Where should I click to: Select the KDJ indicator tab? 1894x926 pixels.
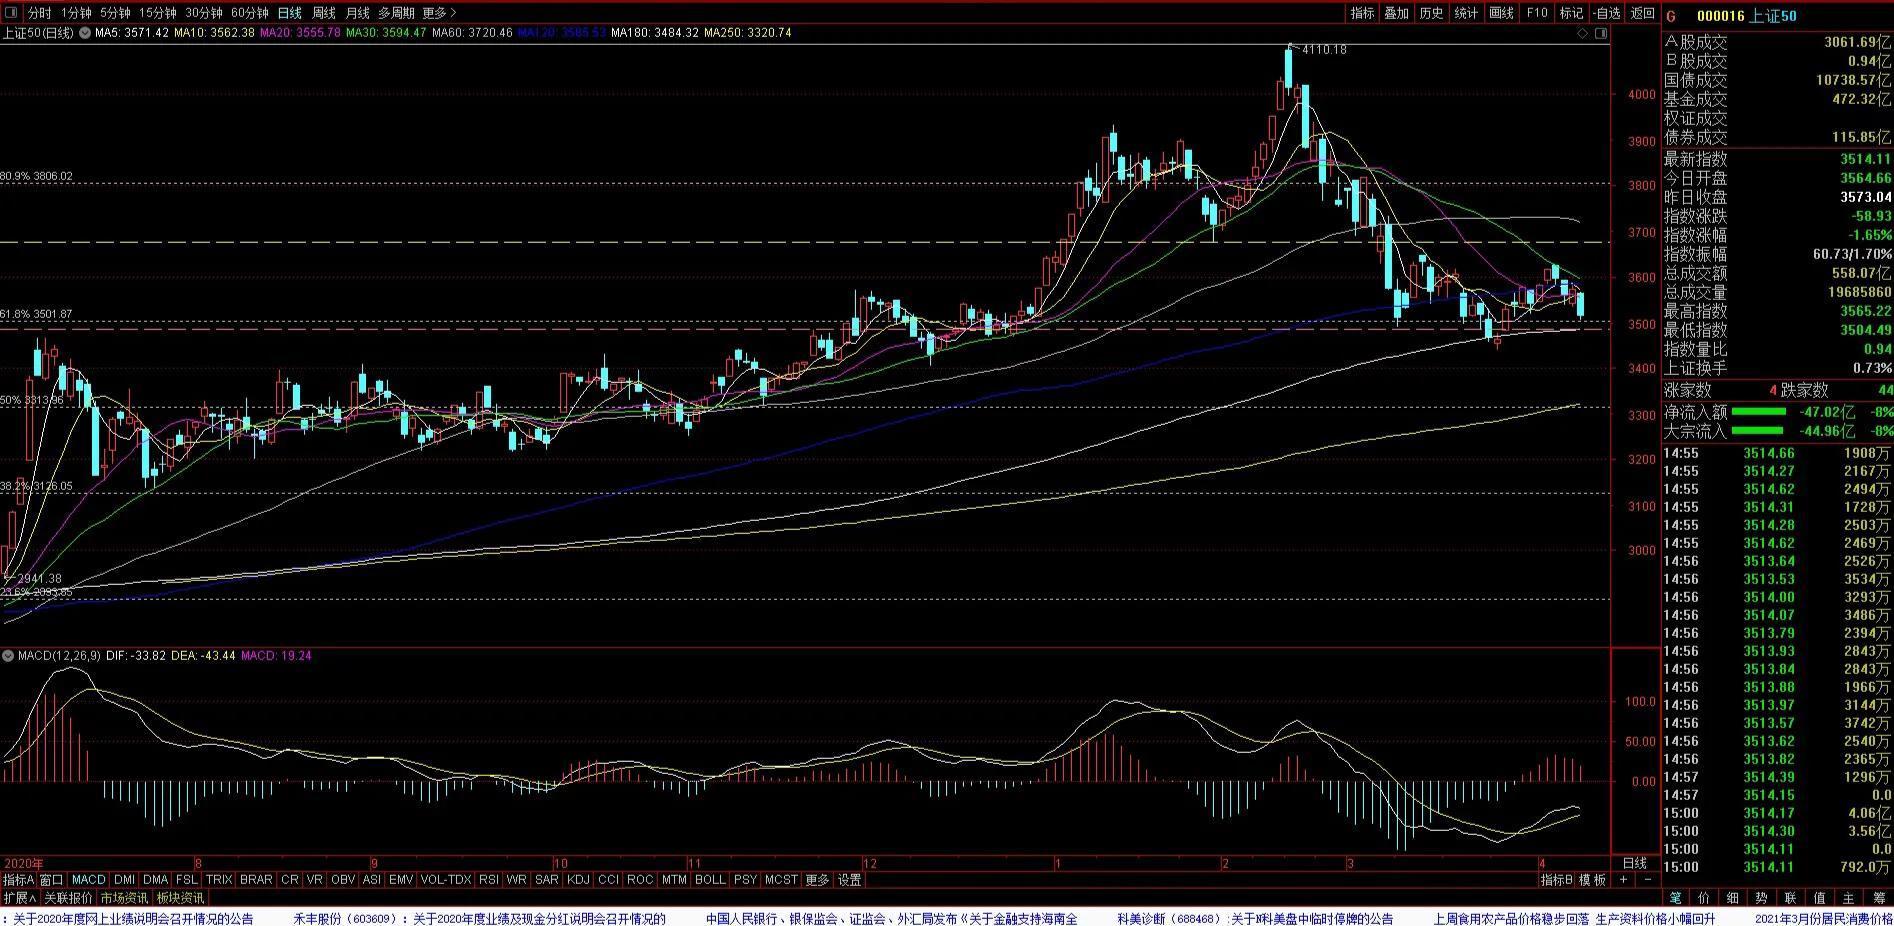pos(578,880)
